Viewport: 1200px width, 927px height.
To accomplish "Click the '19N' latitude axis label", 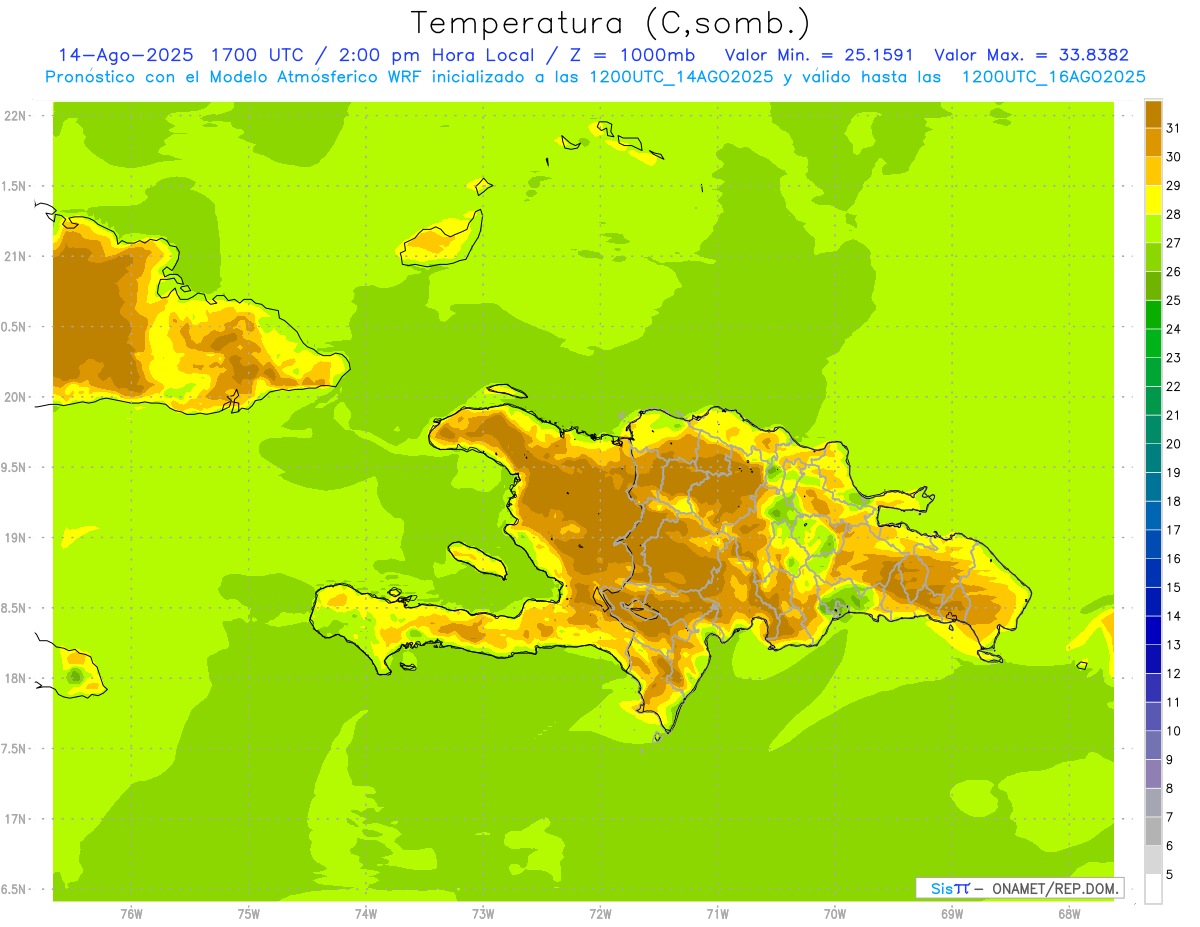I will 15,538.
